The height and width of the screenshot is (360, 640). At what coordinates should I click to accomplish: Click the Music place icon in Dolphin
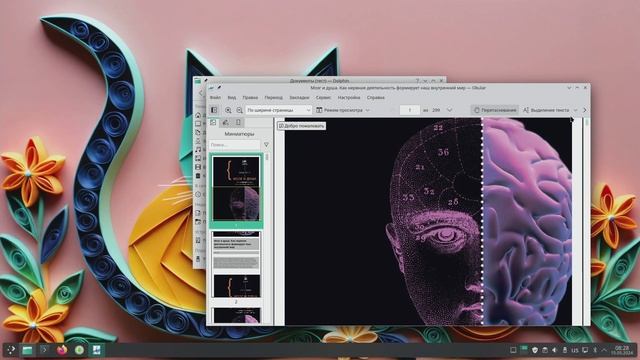[x=198, y=150]
